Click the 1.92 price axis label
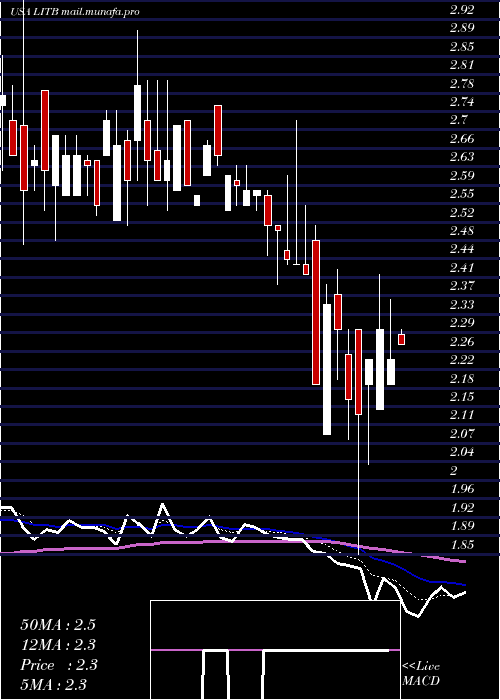 (462, 508)
